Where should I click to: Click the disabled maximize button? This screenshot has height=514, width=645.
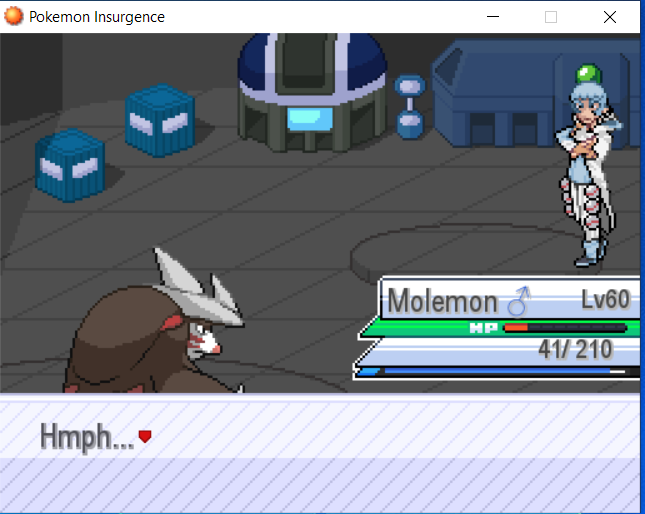tap(551, 17)
